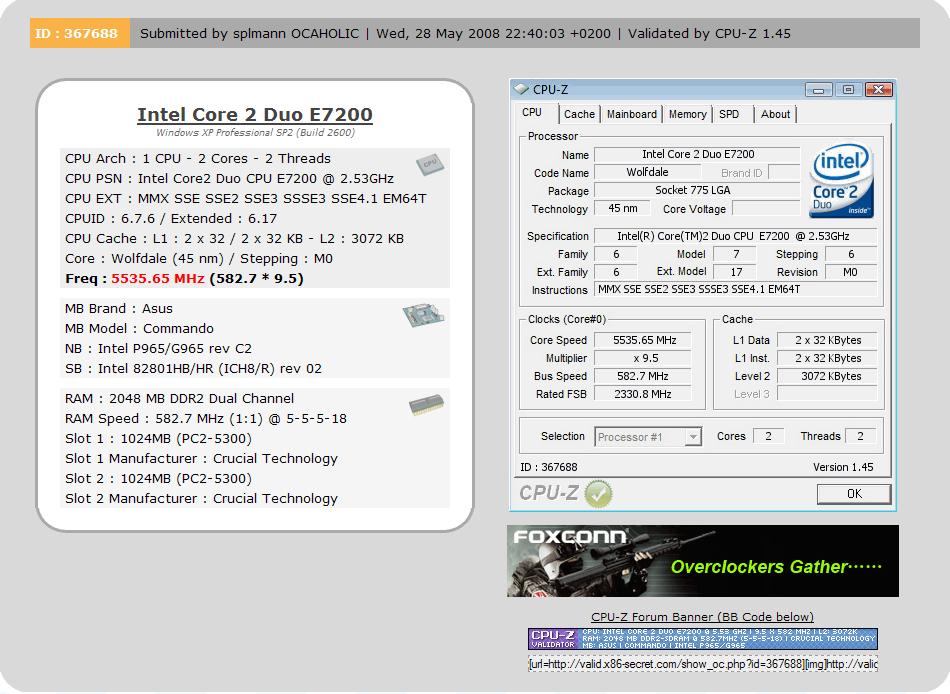The image size is (950, 694).
Task: Click the Instructions field MMX SSE SSE2
Action: point(736,290)
